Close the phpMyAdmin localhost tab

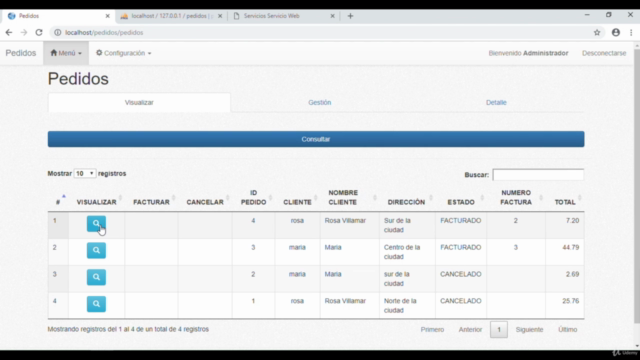click(220, 16)
